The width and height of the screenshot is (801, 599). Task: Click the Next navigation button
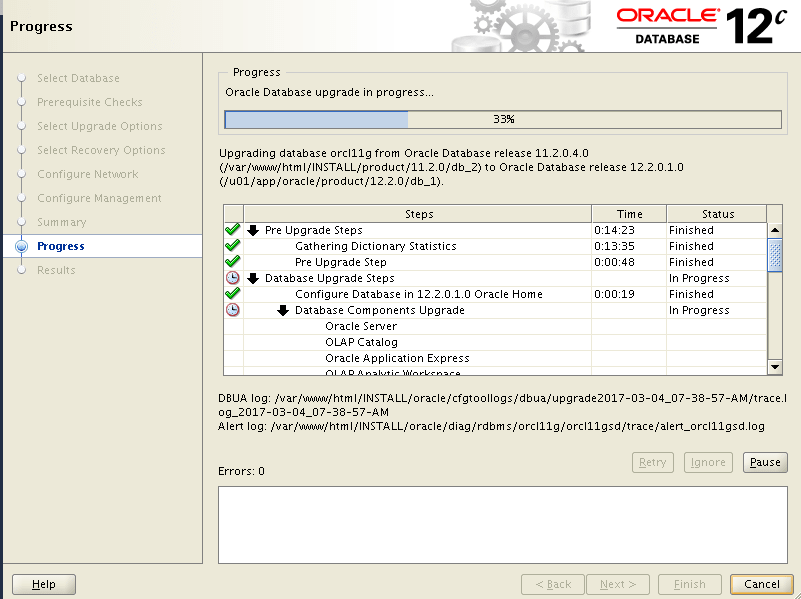[618, 584]
